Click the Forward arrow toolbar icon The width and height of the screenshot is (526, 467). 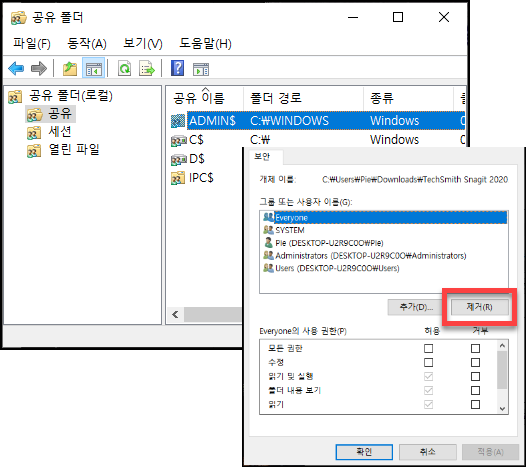point(39,68)
